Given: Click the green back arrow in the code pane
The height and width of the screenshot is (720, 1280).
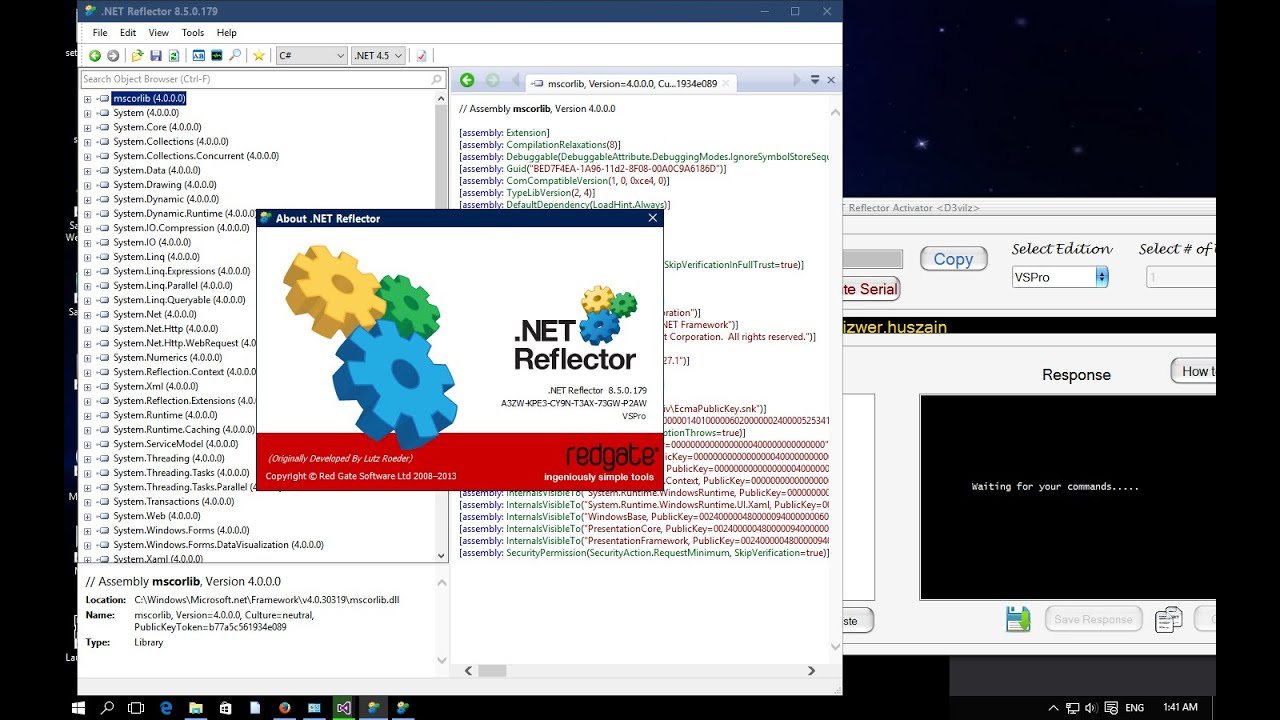Looking at the screenshot, I should tap(467, 80).
